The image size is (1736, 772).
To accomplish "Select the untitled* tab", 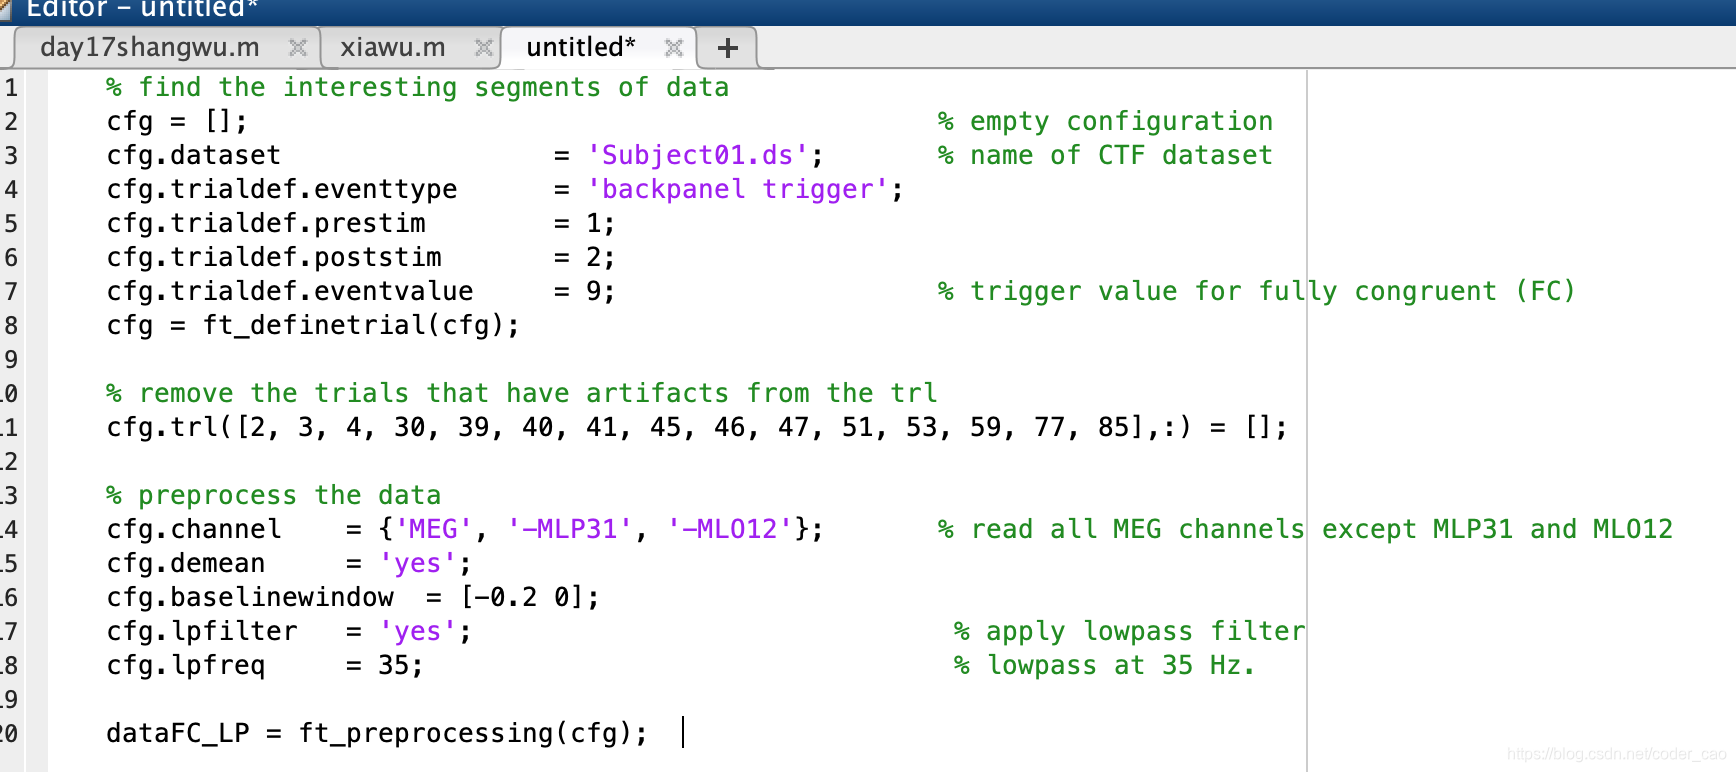I will click(x=581, y=47).
